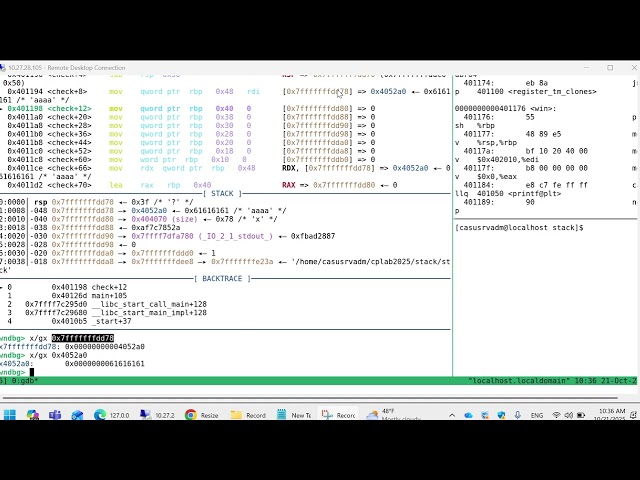Click the 0x4011b8 <check+44> instruction
The width and height of the screenshot is (640, 480).
(x=49, y=142)
